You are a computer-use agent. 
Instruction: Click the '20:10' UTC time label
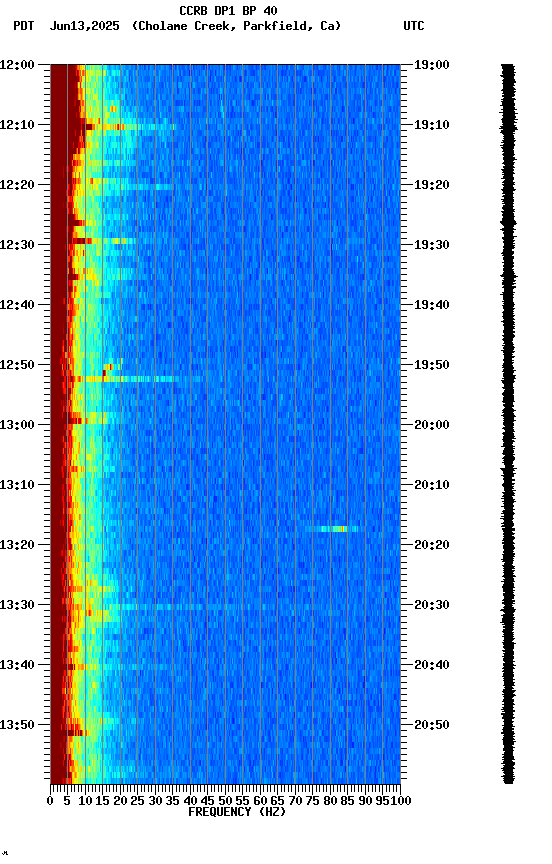431,485
